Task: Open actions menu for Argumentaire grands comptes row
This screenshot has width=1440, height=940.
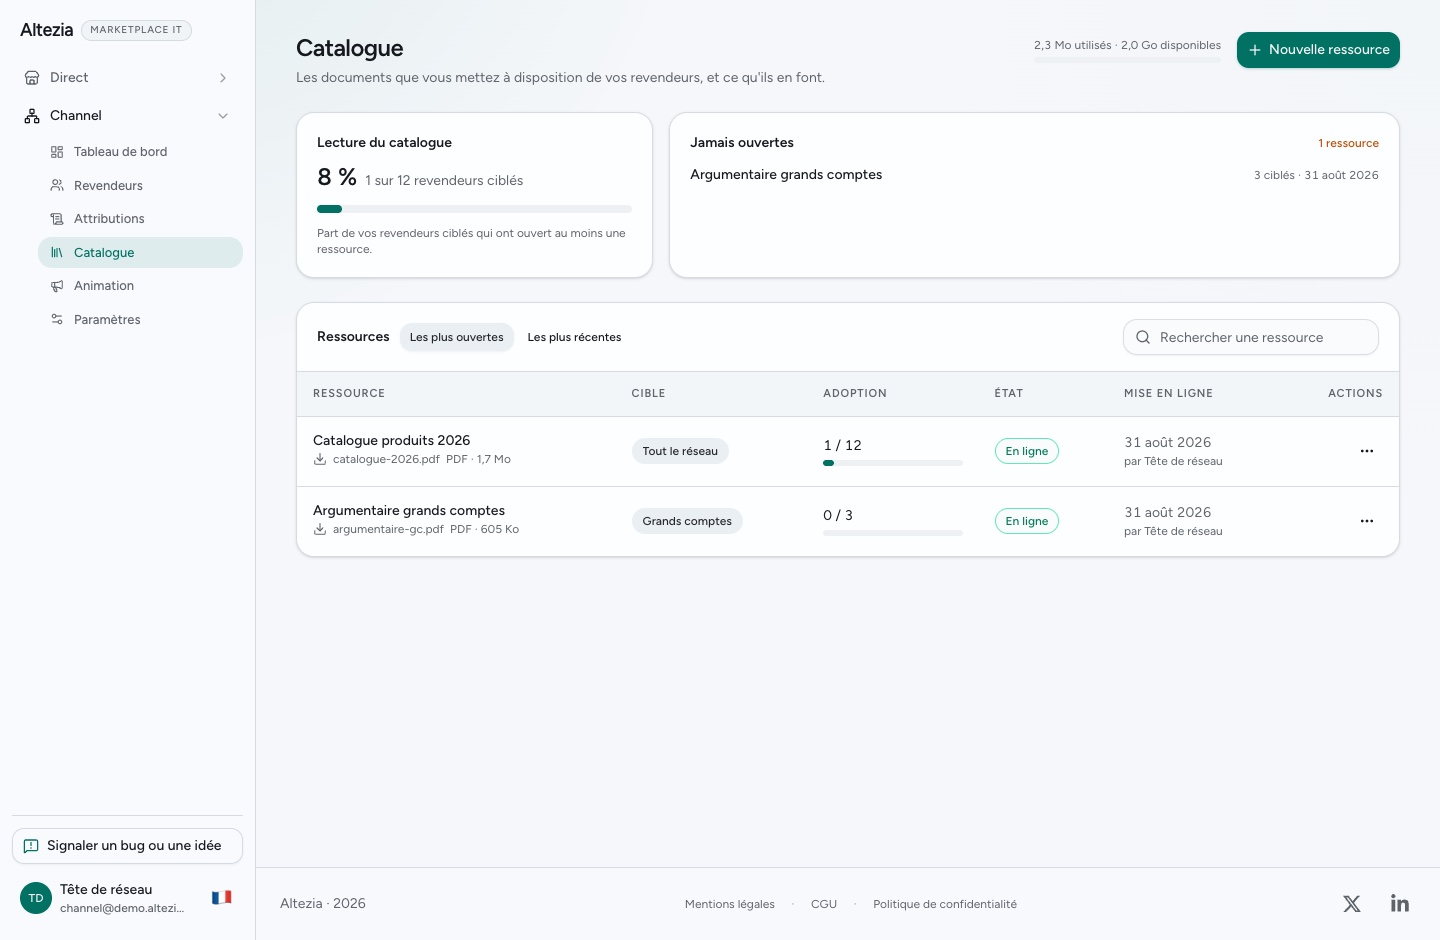Action: coord(1367,521)
